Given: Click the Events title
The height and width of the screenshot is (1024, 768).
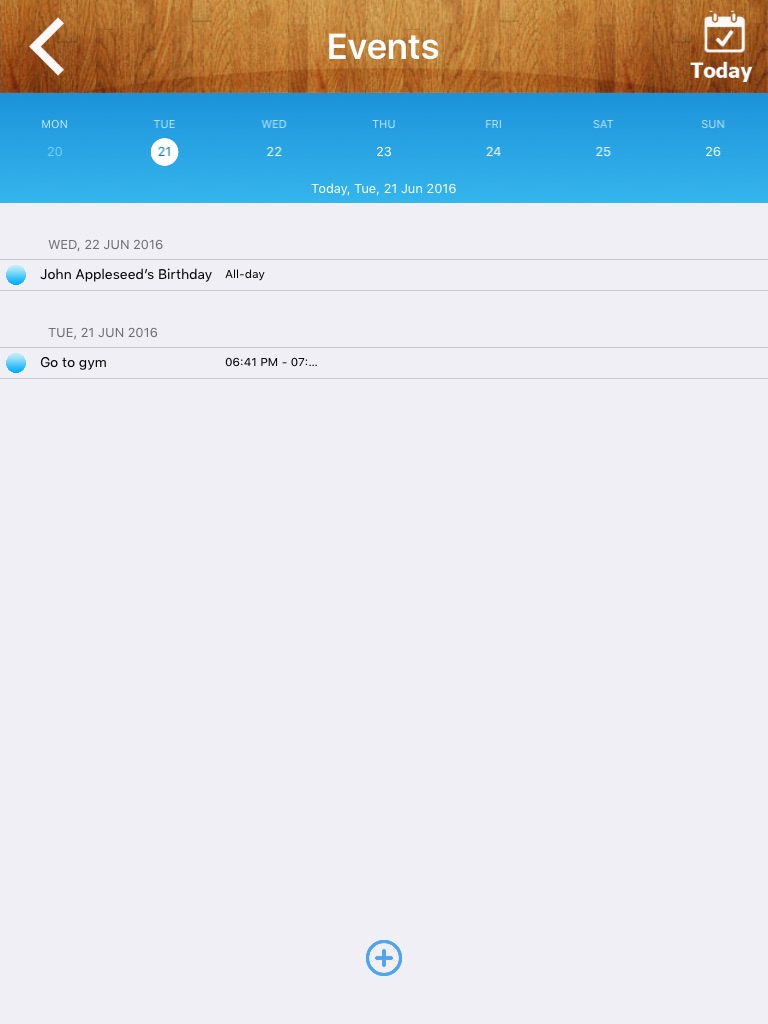Looking at the screenshot, I should (383, 47).
